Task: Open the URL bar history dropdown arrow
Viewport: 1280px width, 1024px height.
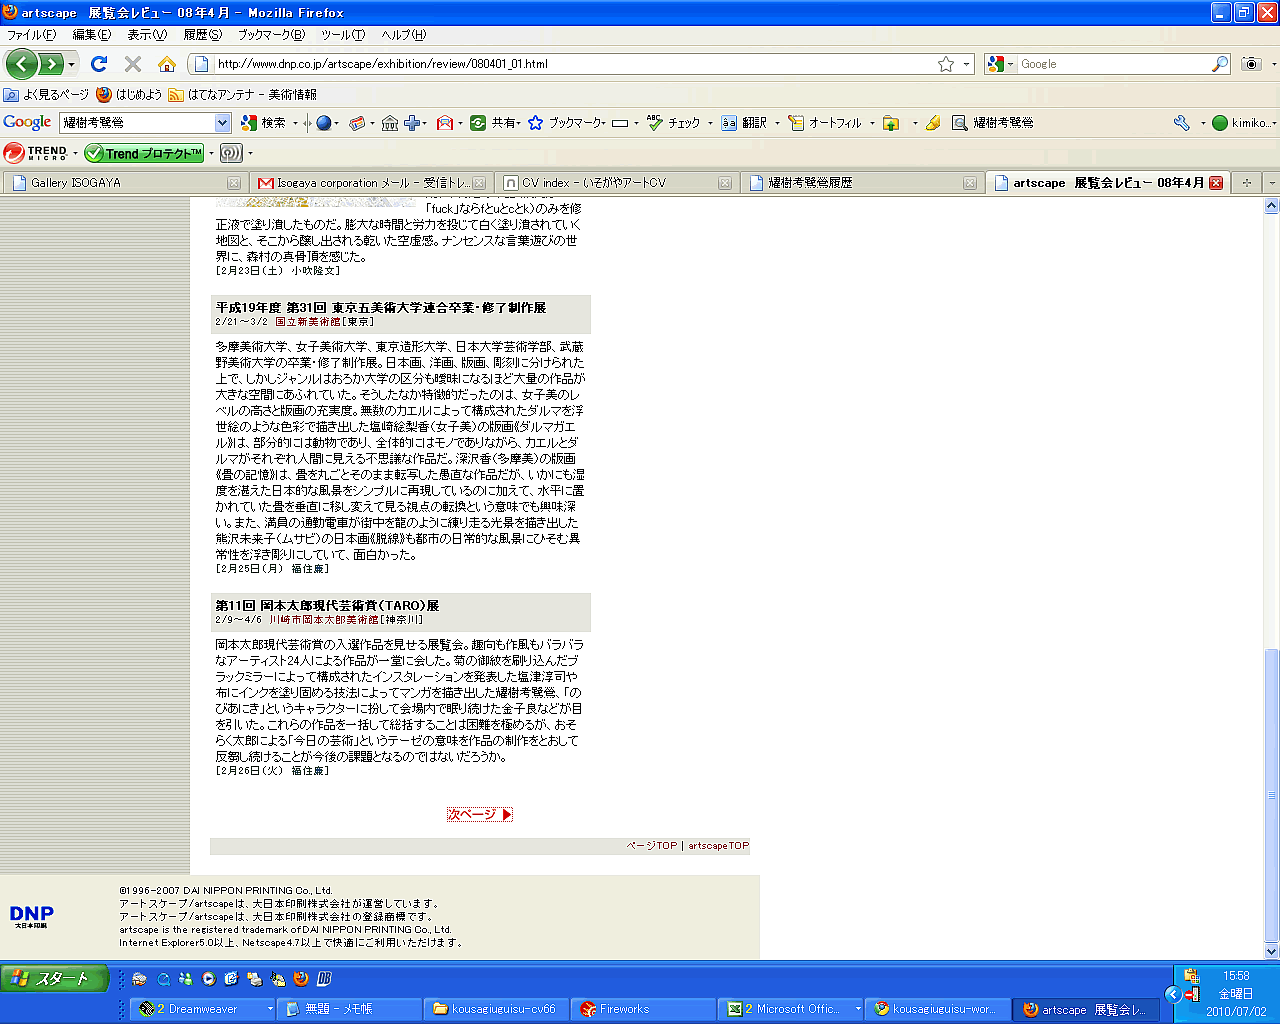Action: (x=966, y=64)
